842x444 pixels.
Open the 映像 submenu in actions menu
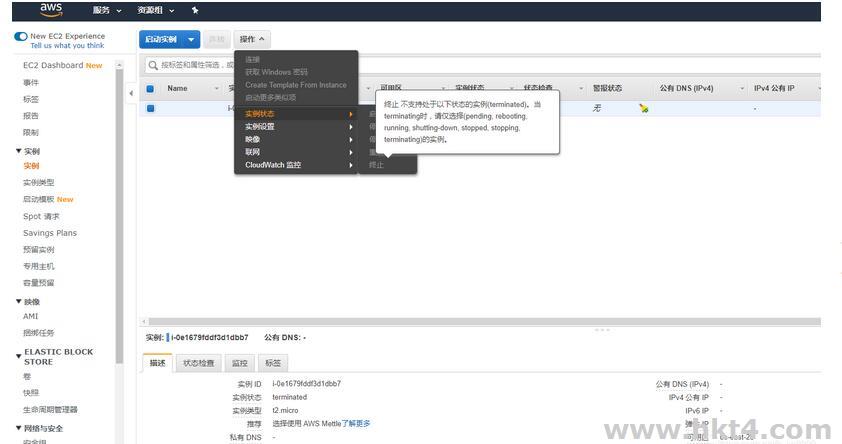[x=296, y=140]
